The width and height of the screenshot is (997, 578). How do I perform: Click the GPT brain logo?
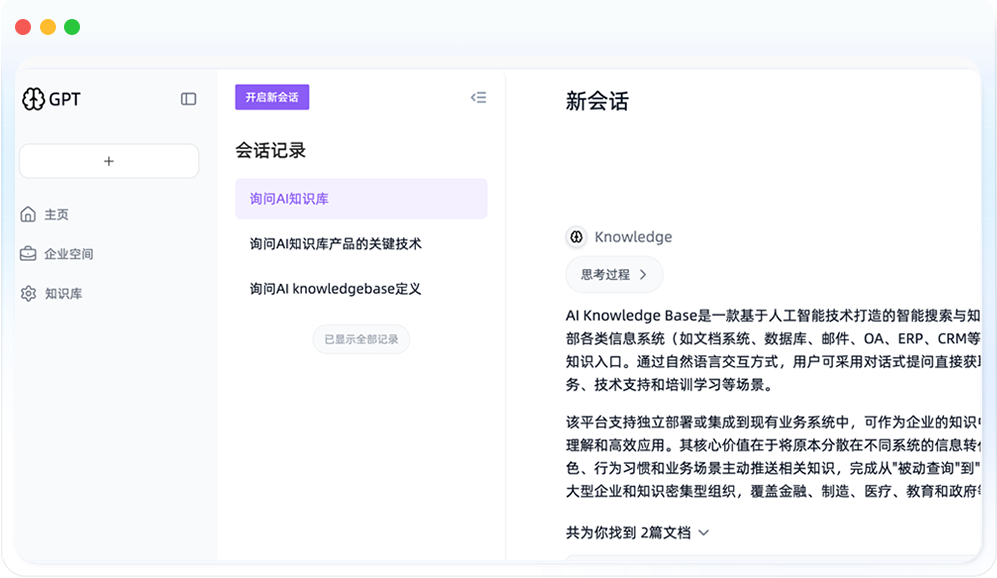[33, 98]
